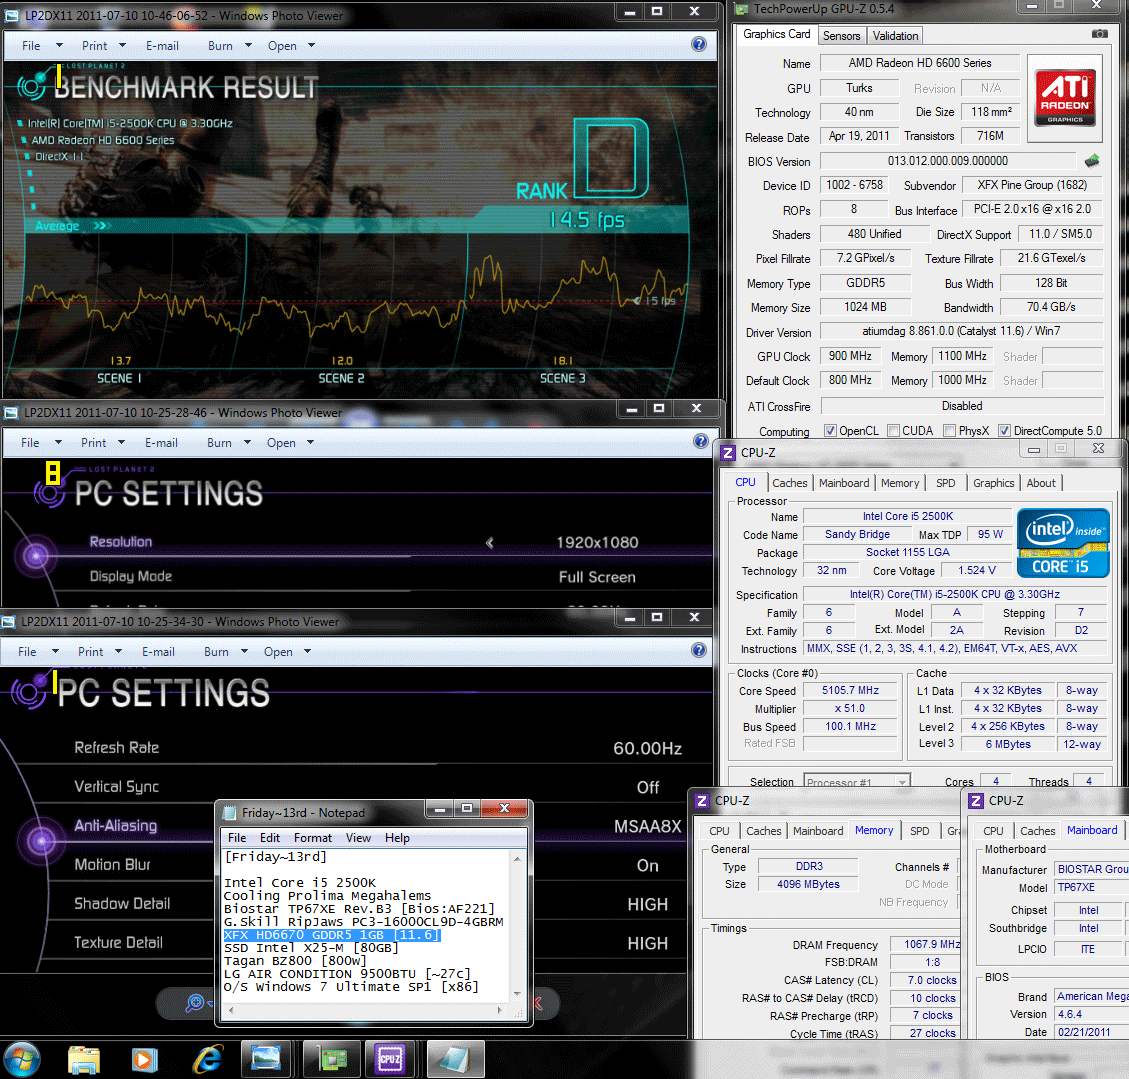Switch to Sensors tab in GPU-Z
The height and width of the screenshot is (1079, 1129).
pyautogui.click(x=841, y=35)
